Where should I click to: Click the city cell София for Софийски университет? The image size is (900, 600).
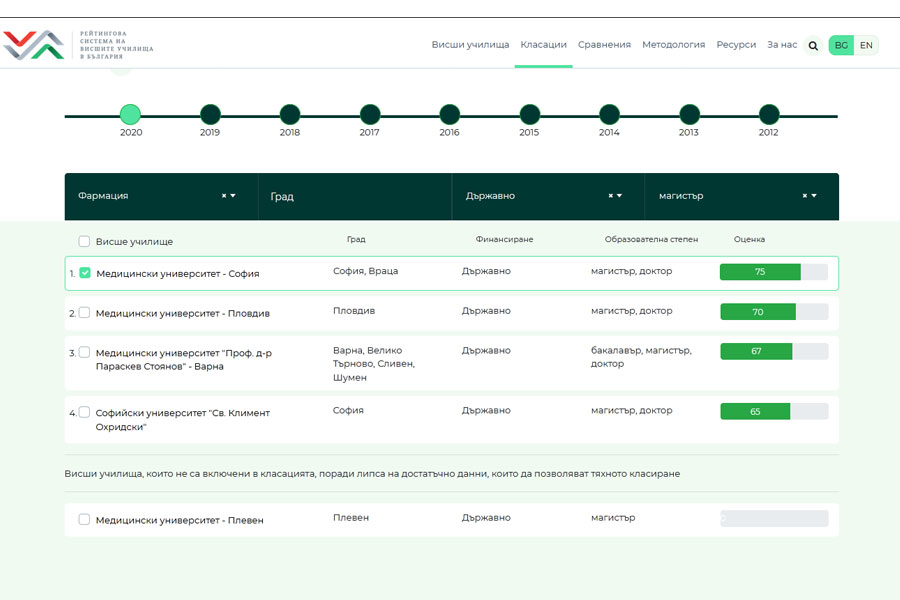(x=348, y=410)
